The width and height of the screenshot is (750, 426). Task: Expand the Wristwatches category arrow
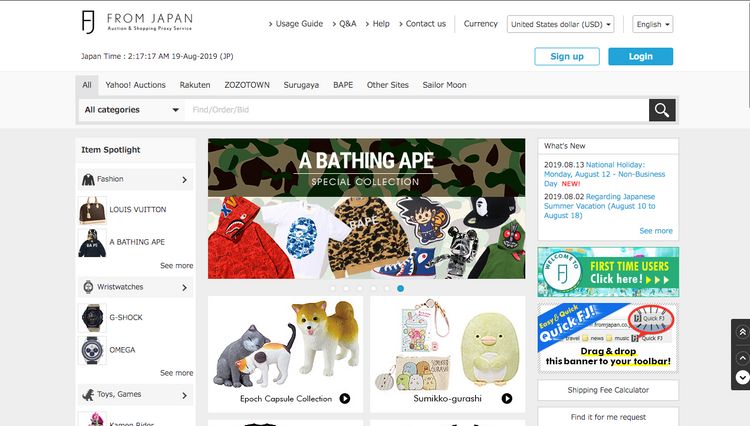point(185,287)
